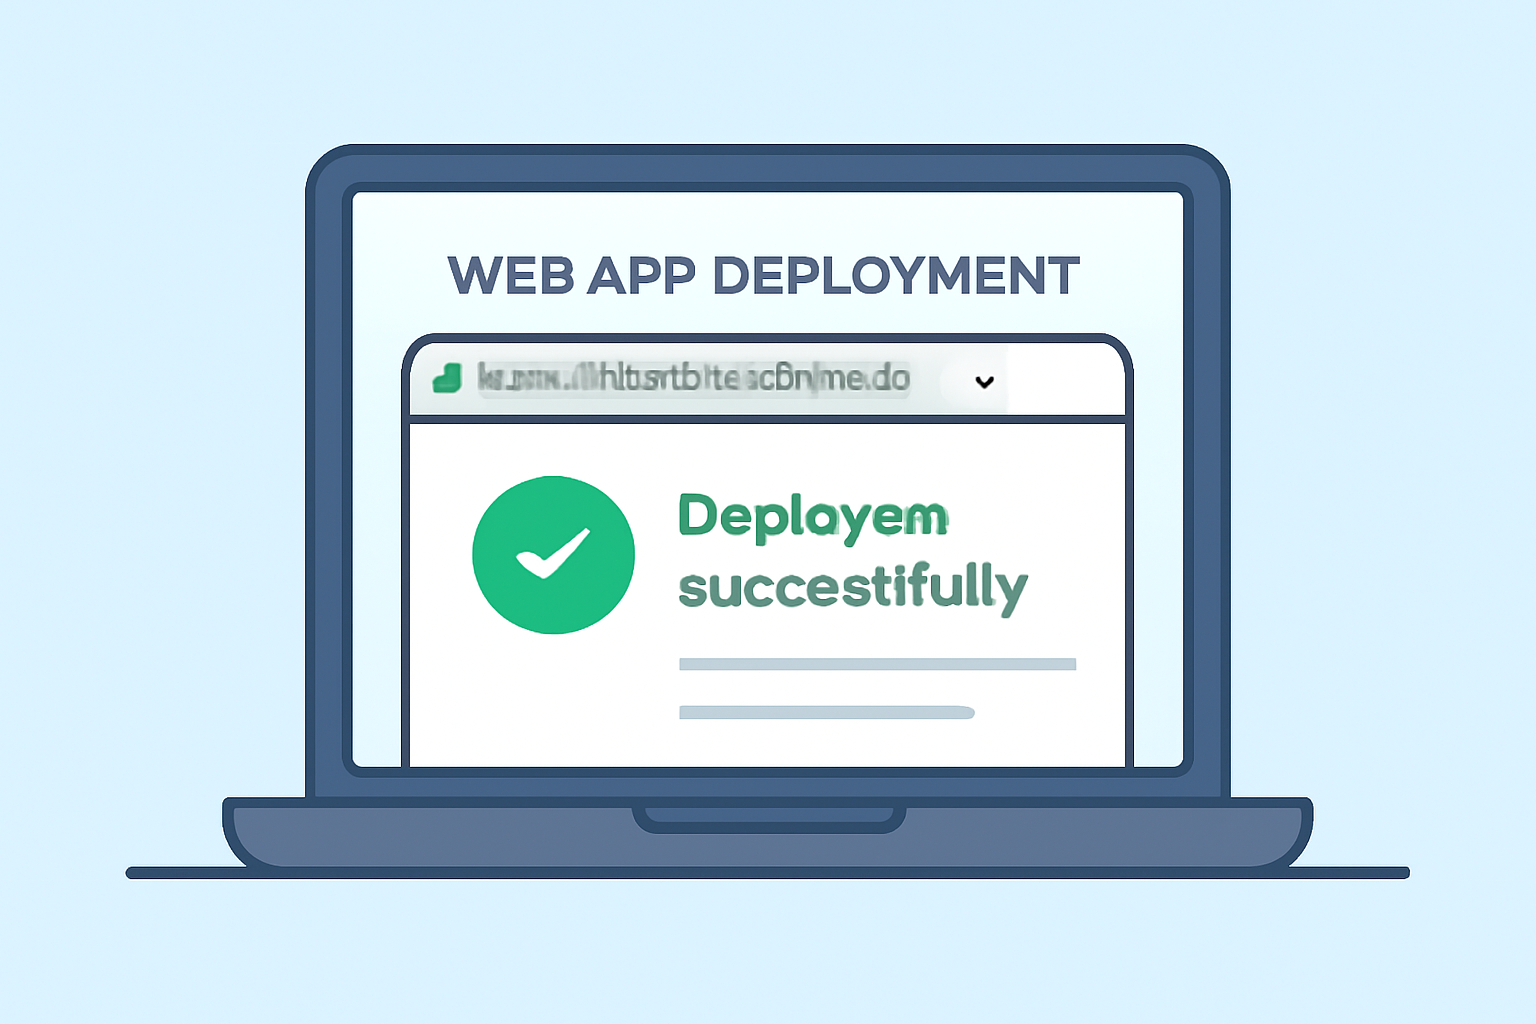The width and height of the screenshot is (1536, 1024).
Task: Expand the URL suggestions with the down arrow
Action: click(x=983, y=381)
